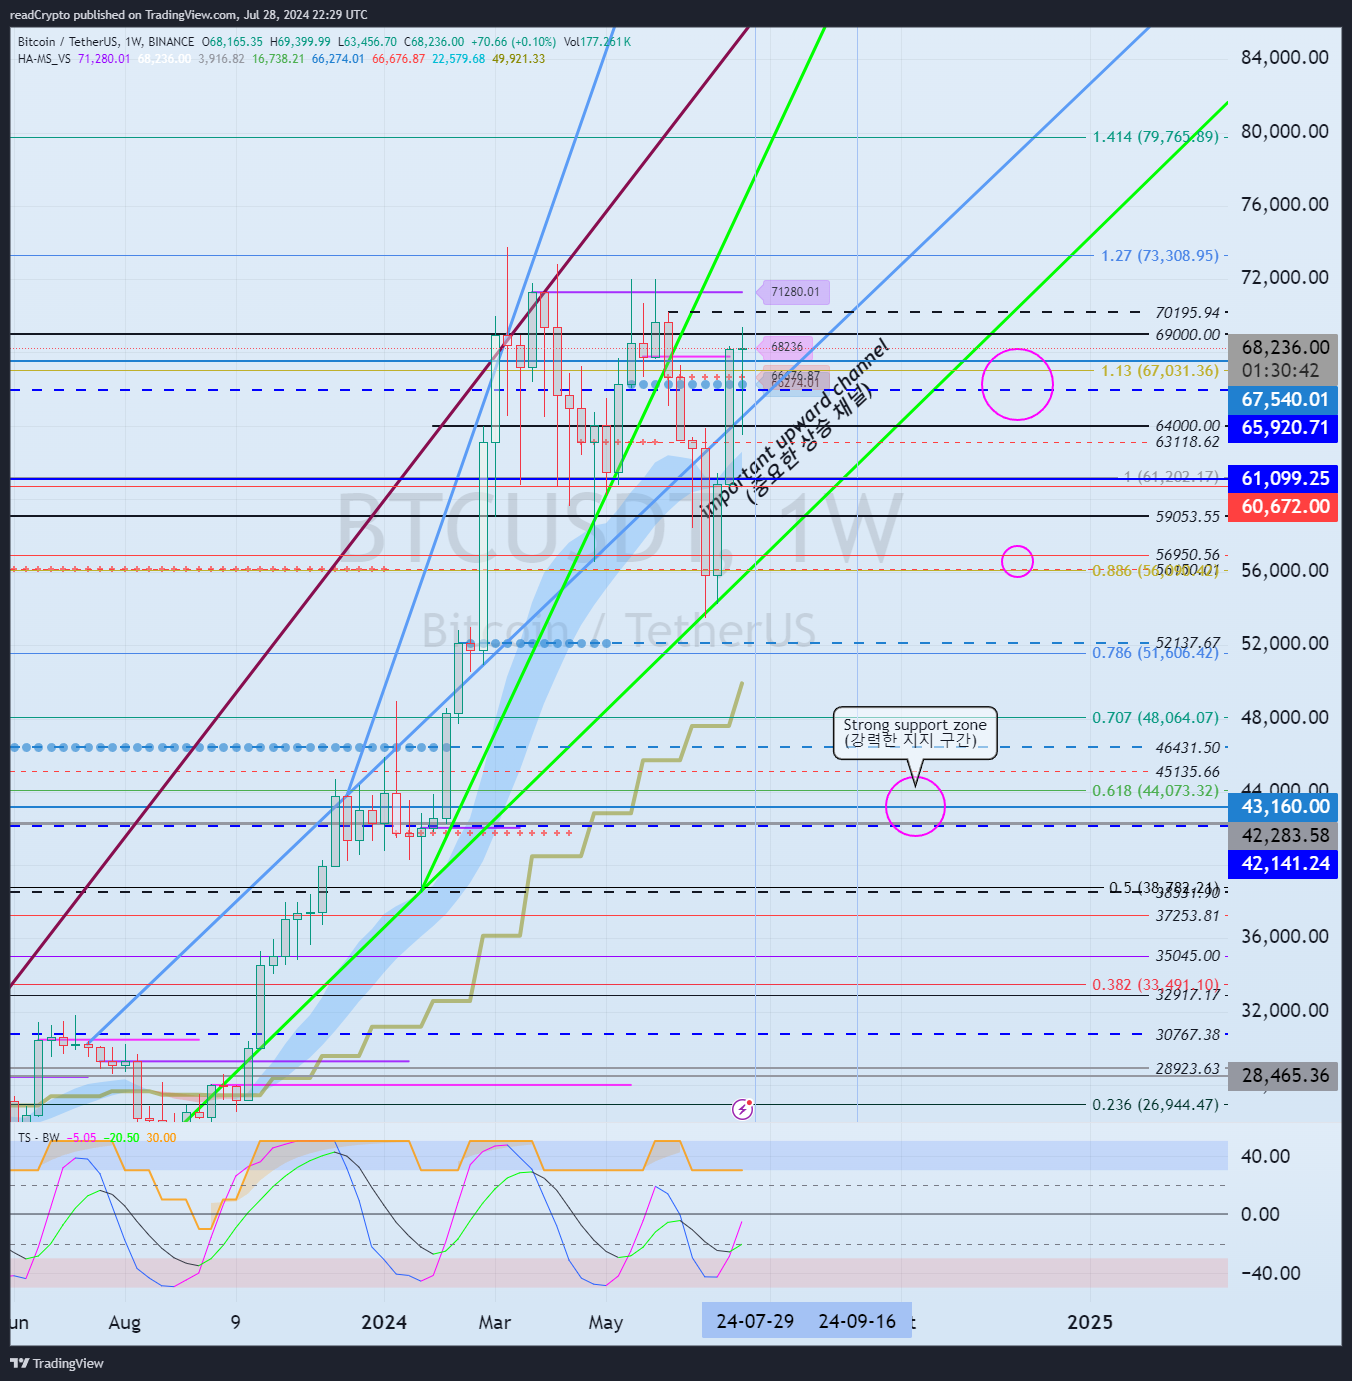
Task: Click the 45135.66 level label
Action: pos(1187,772)
